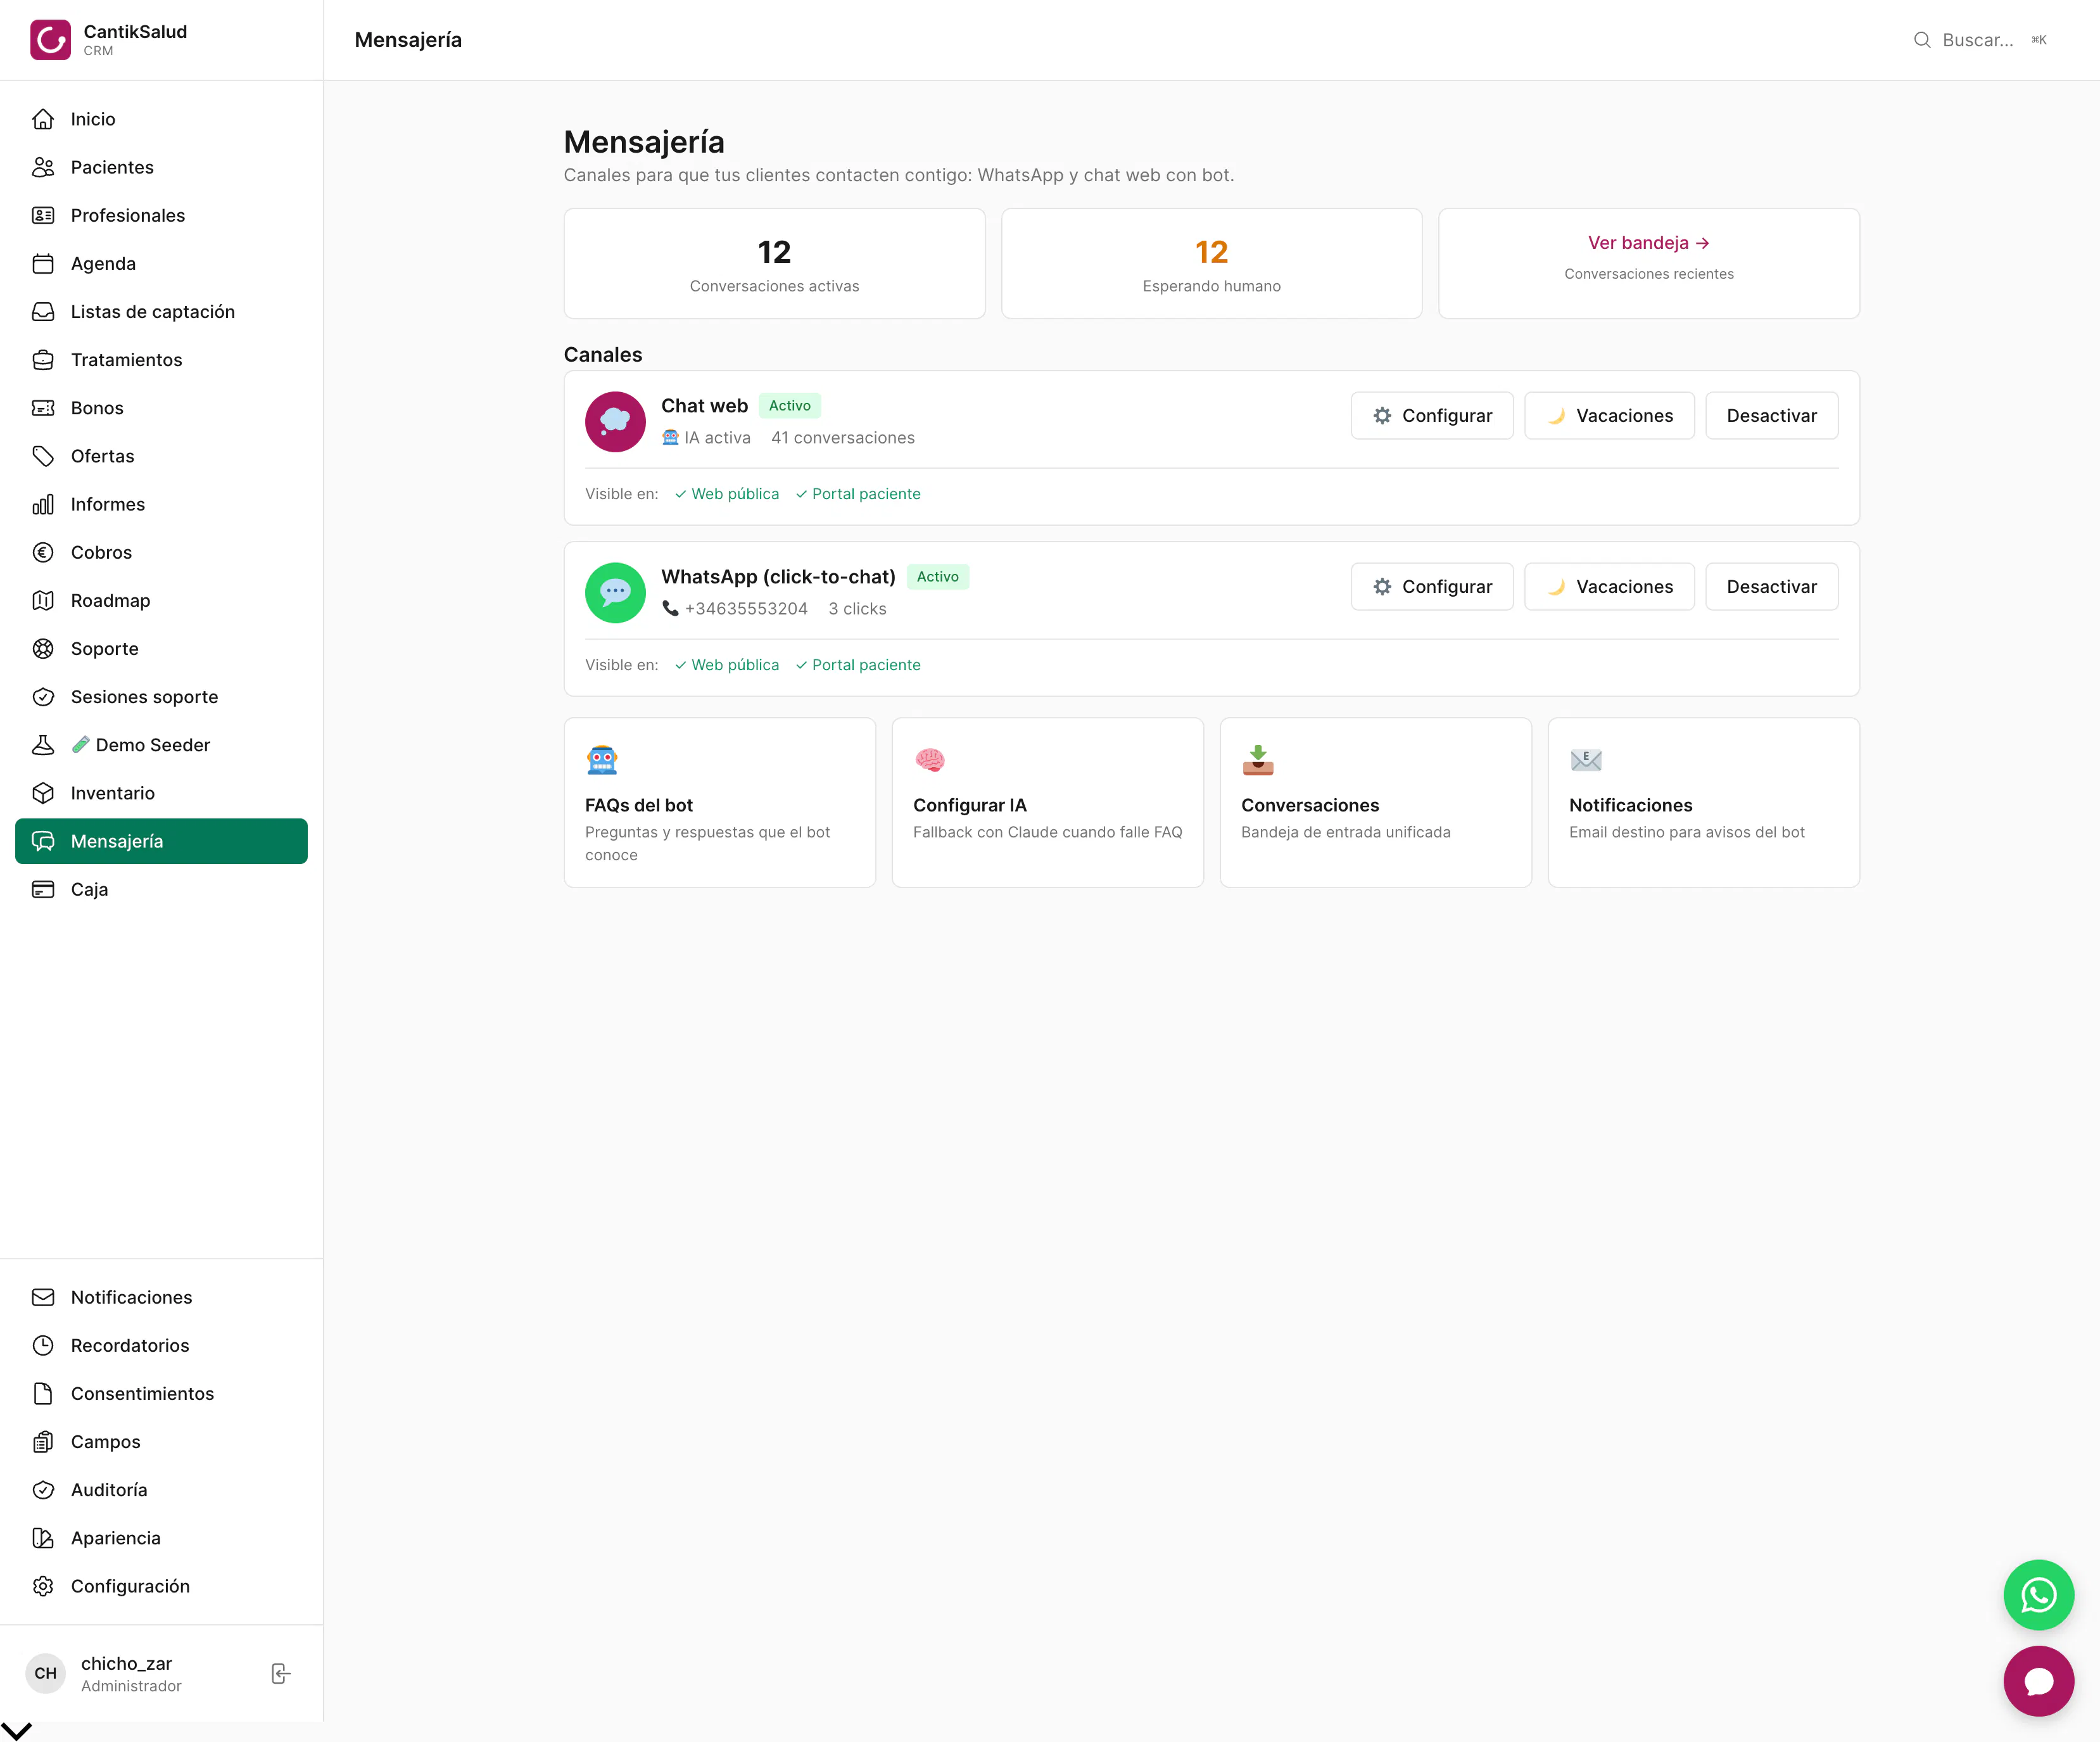The height and width of the screenshot is (1742, 2100).
Task: Open Inicio home icon in sidebar
Action: coord(43,119)
